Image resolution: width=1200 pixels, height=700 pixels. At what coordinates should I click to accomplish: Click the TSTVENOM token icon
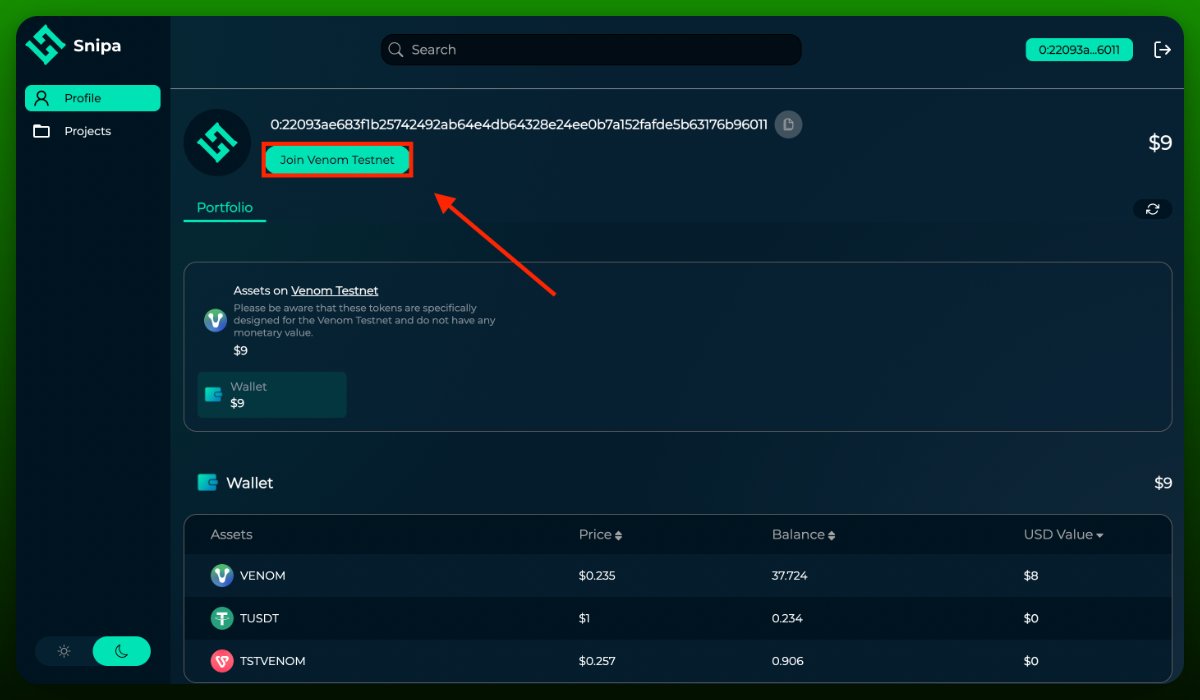(222, 661)
